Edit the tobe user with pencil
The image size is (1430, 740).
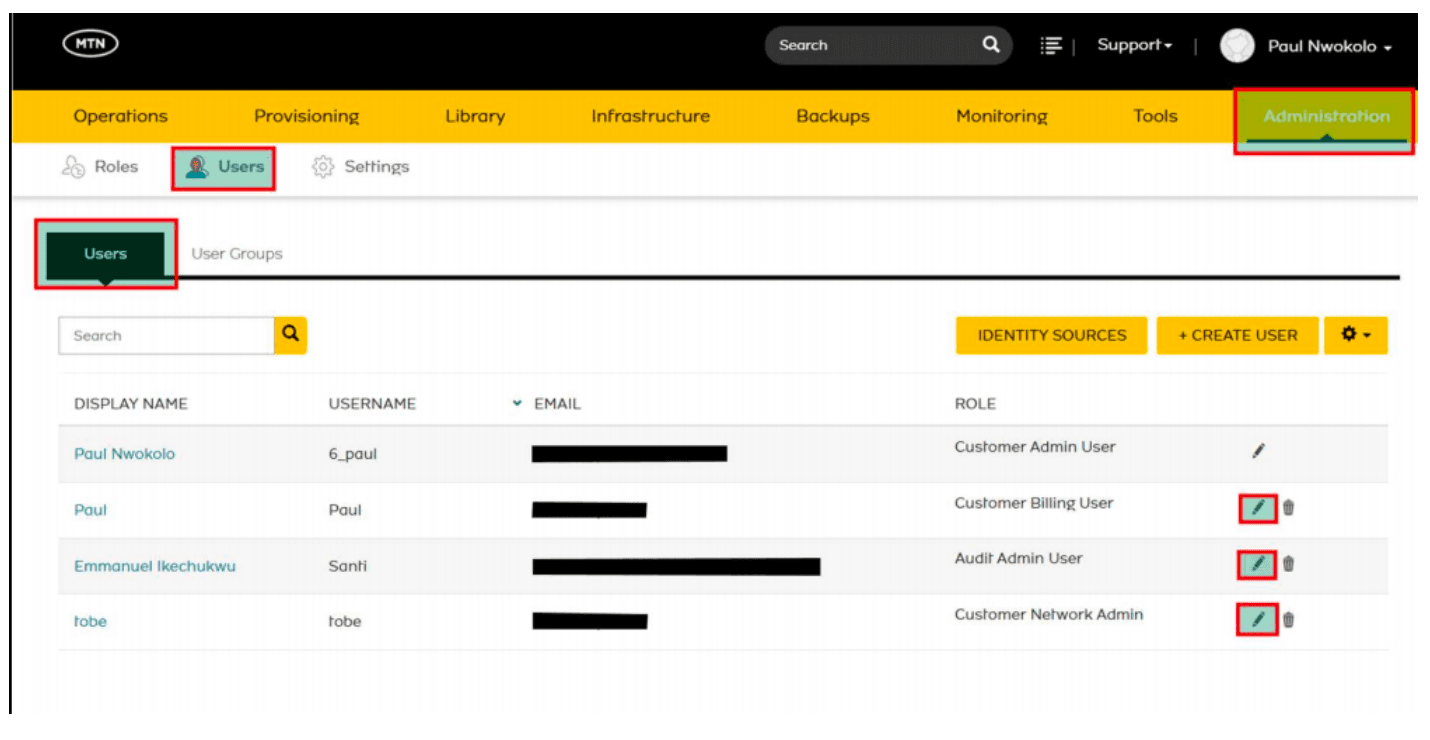[x=1258, y=620]
